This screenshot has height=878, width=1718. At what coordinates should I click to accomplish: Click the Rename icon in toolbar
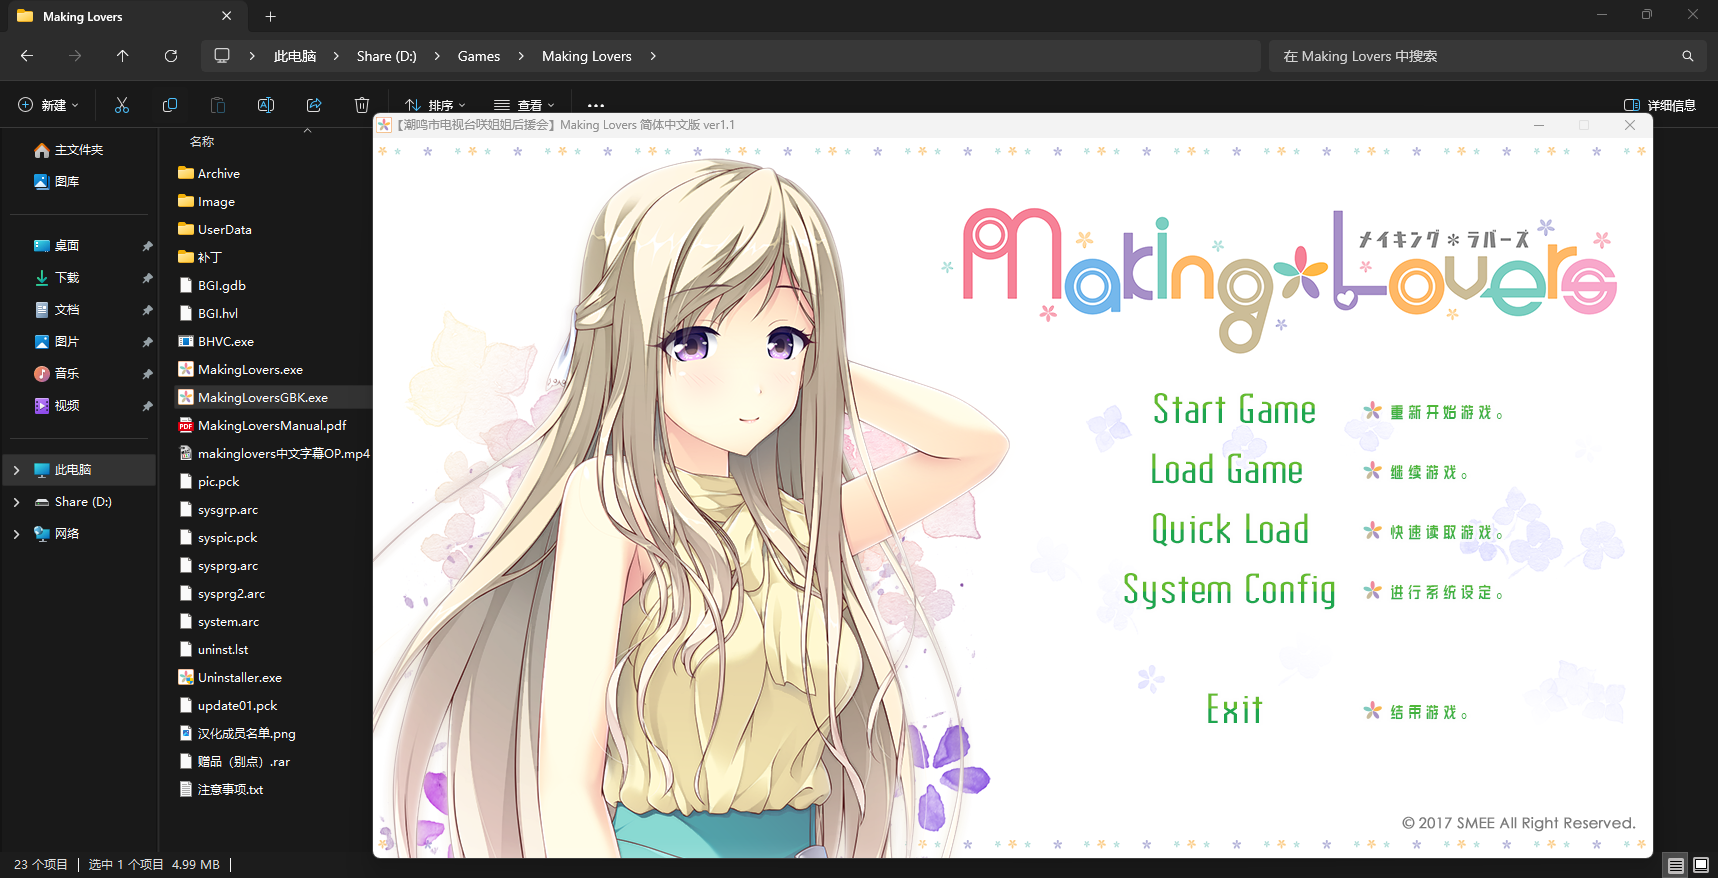266,105
